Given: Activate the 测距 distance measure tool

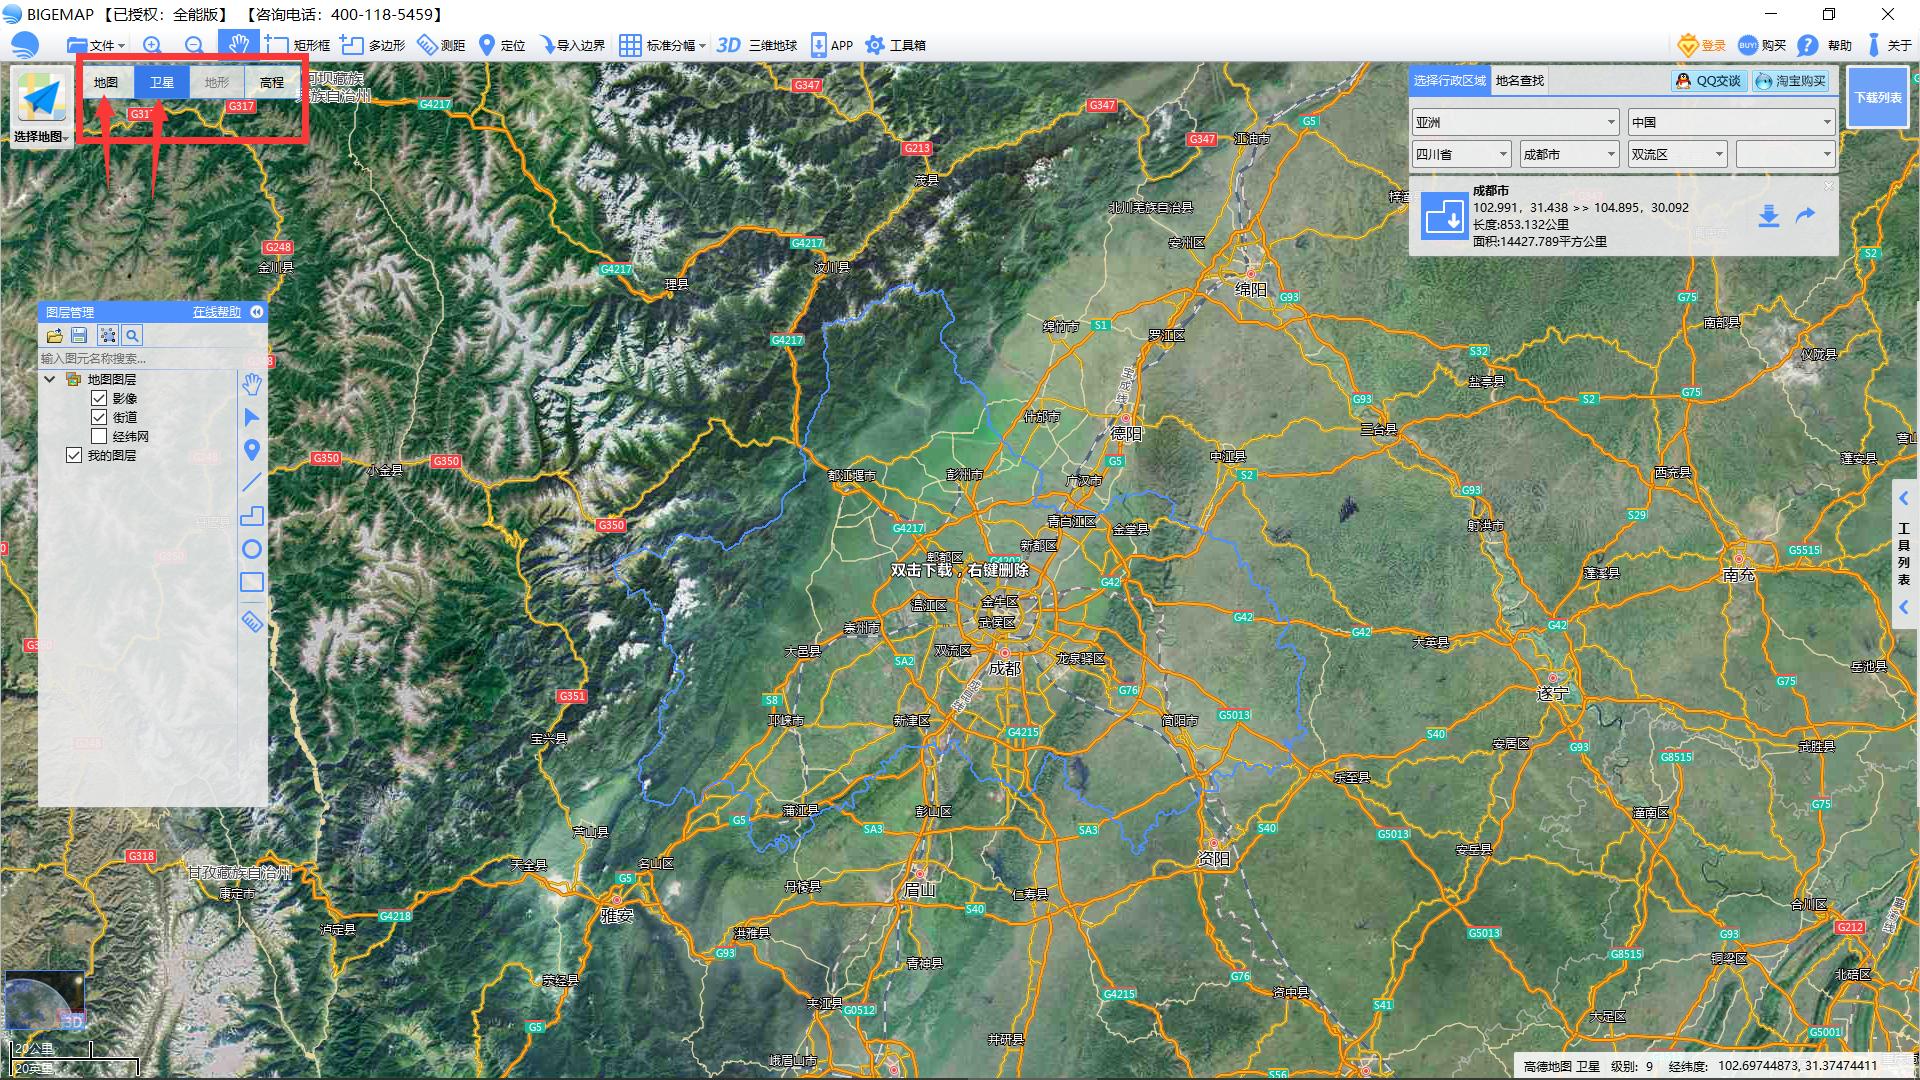Looking at the screenshot, I should [x=441, y=45].
